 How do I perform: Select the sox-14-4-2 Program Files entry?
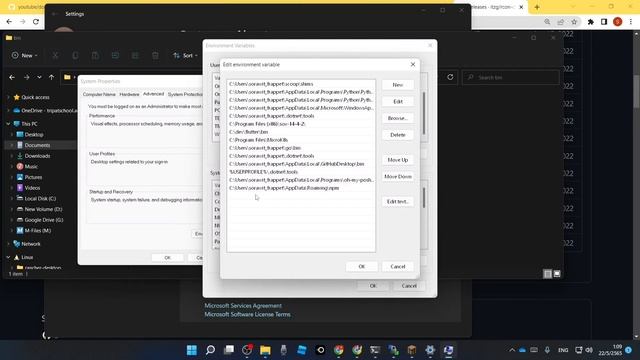coord(301,124)
